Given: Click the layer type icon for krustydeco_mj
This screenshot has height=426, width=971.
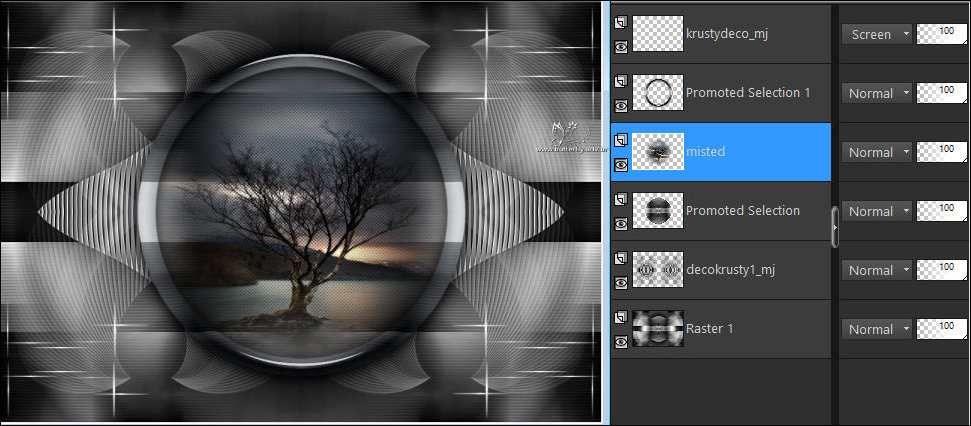Looking at the screenshot, I should coord(620,23).
